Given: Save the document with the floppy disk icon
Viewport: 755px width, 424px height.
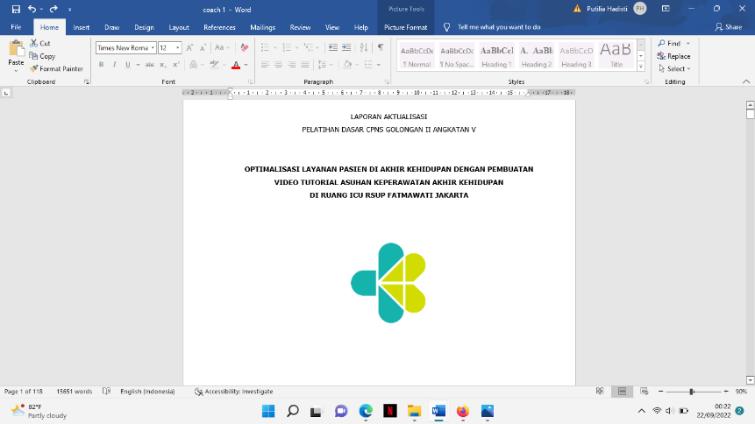Looking at the screenshot, I should tap(16, 9).
